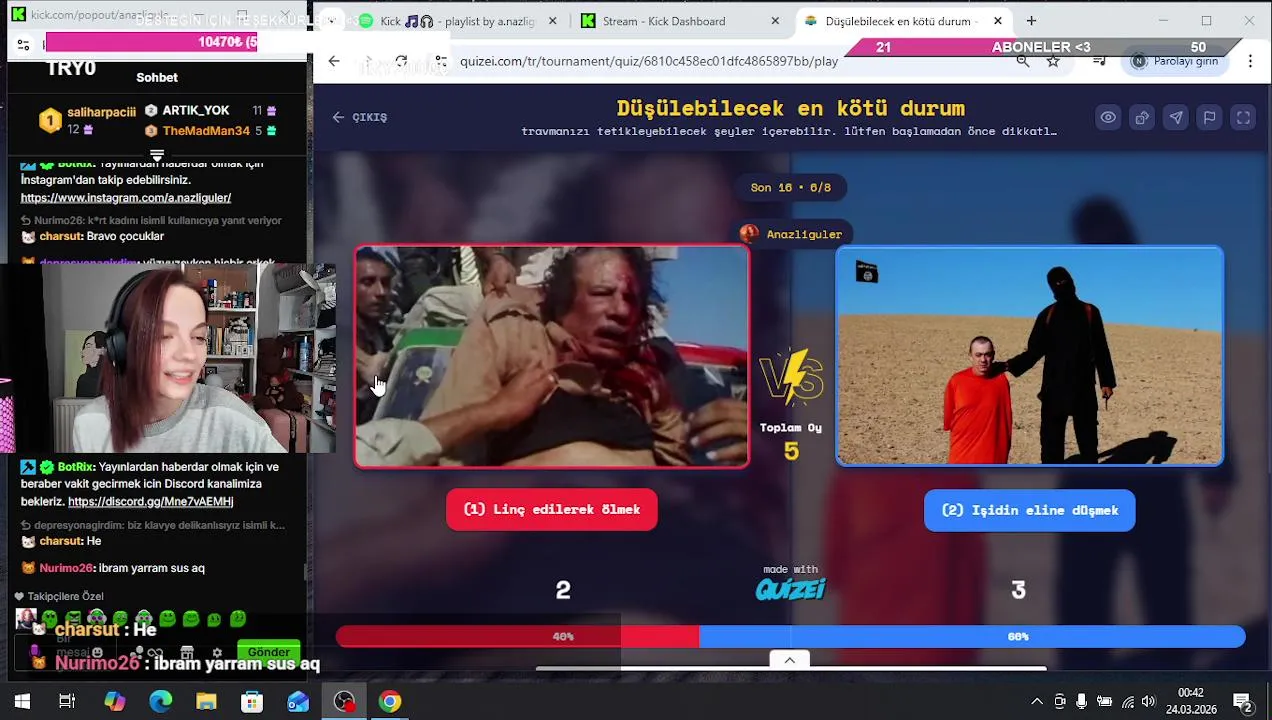Close the Stream - Kick Dashboard tab

775,21
